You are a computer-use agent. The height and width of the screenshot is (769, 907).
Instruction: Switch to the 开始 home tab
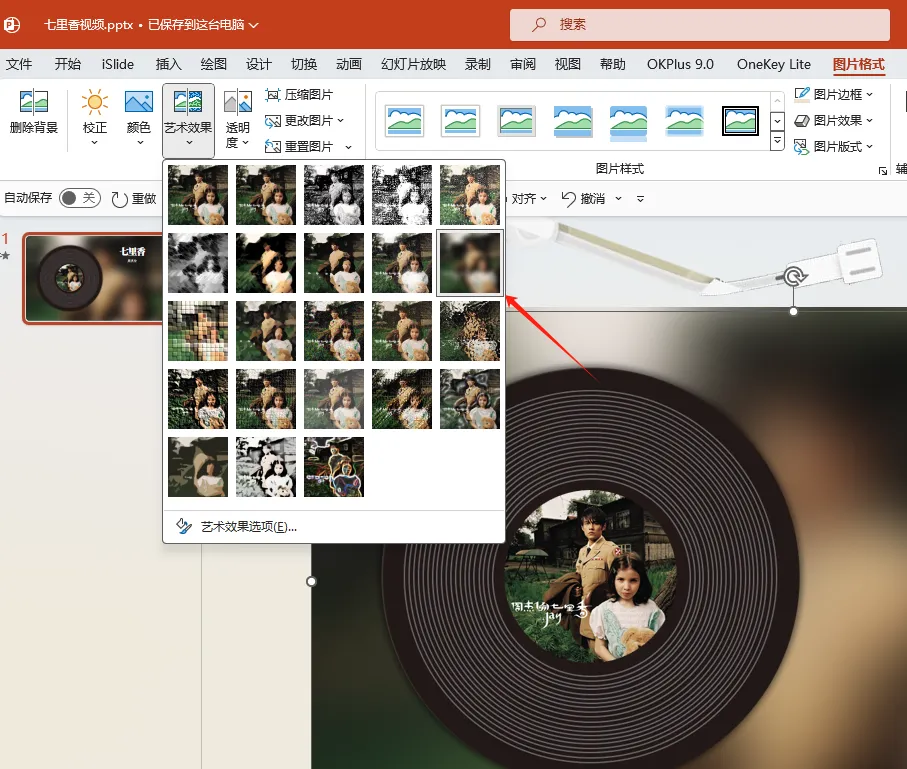tap(68, 64)
